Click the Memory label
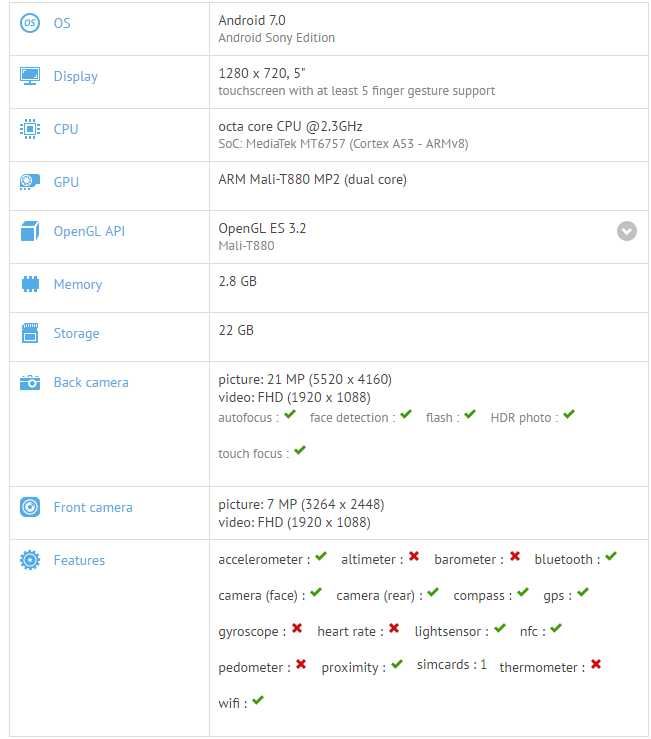 click(x=78, y=285)
